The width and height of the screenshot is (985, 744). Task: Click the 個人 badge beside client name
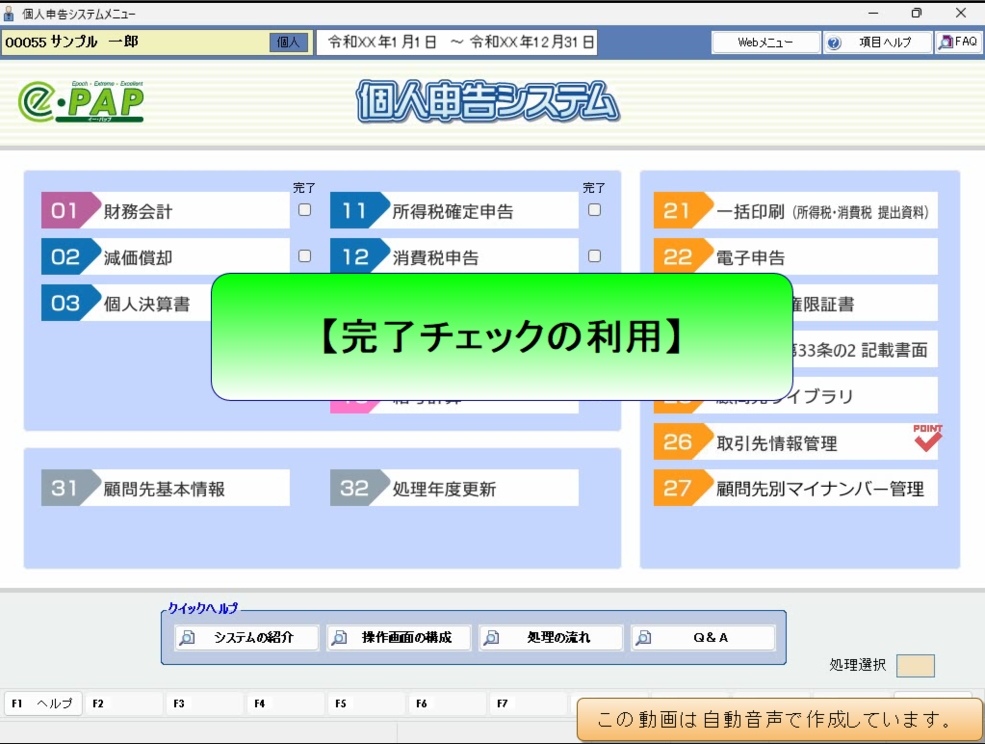[288, 42]
